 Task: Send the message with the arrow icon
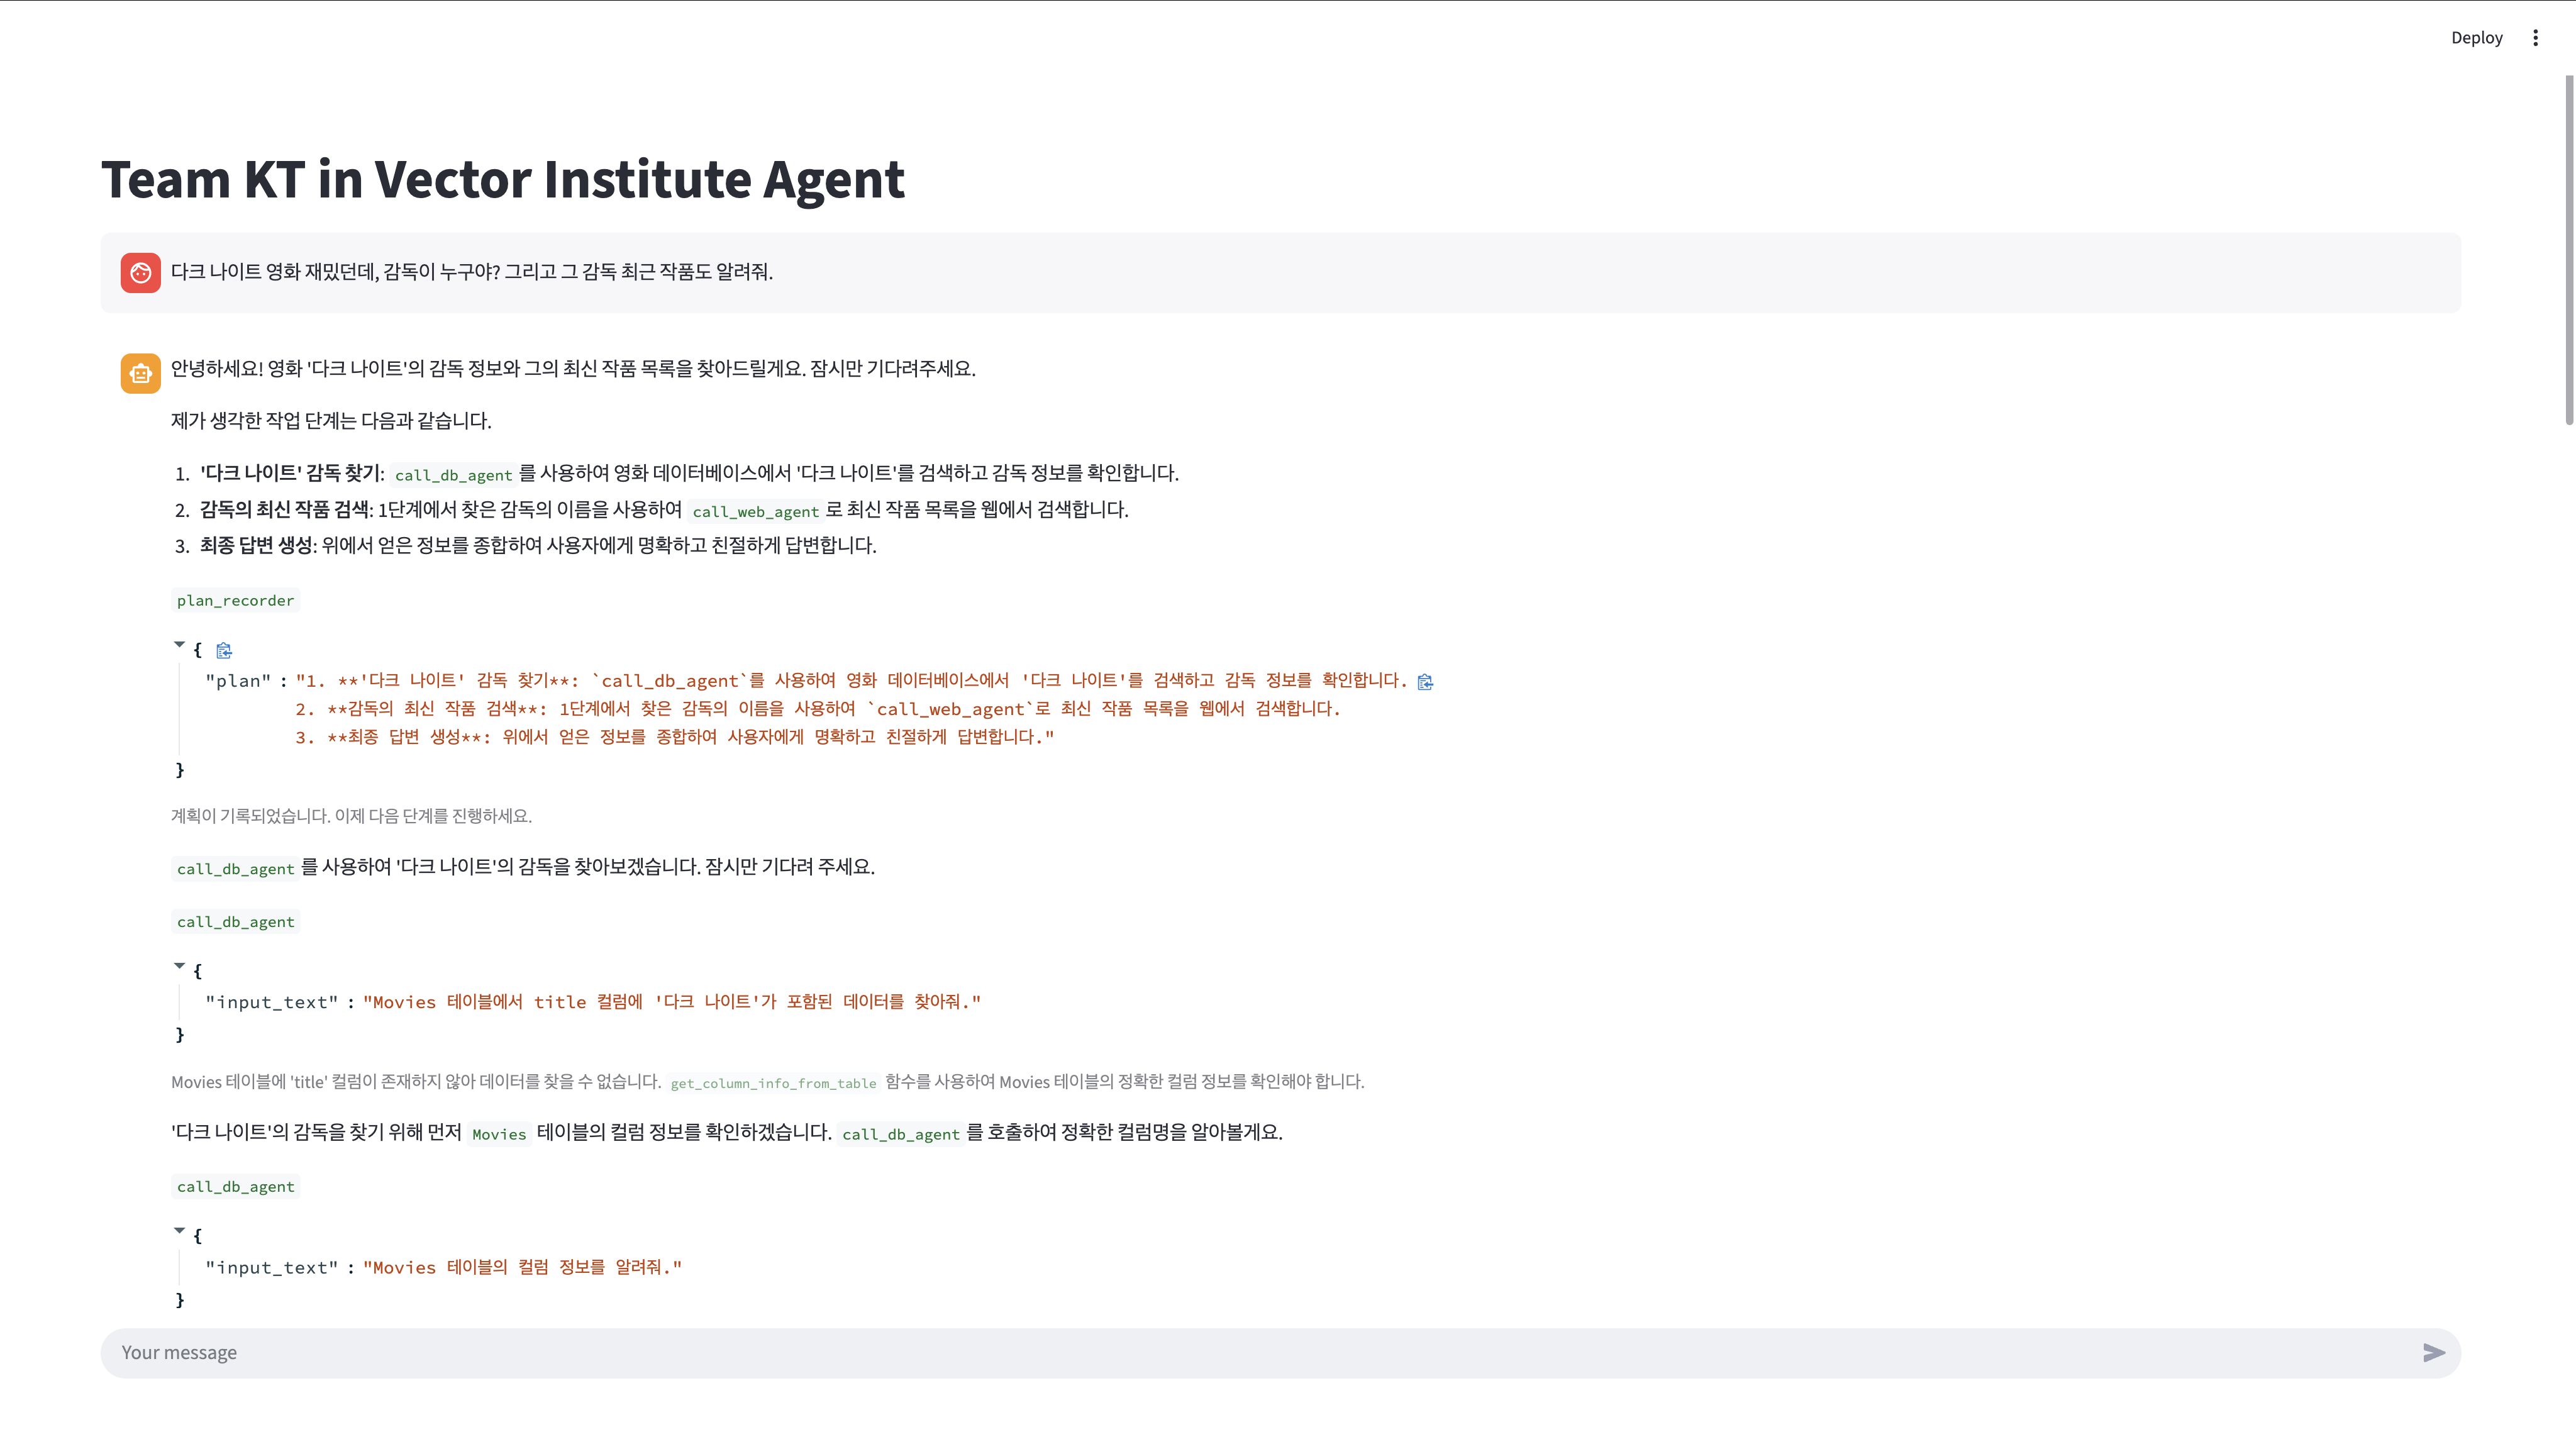point(2434,1353)
